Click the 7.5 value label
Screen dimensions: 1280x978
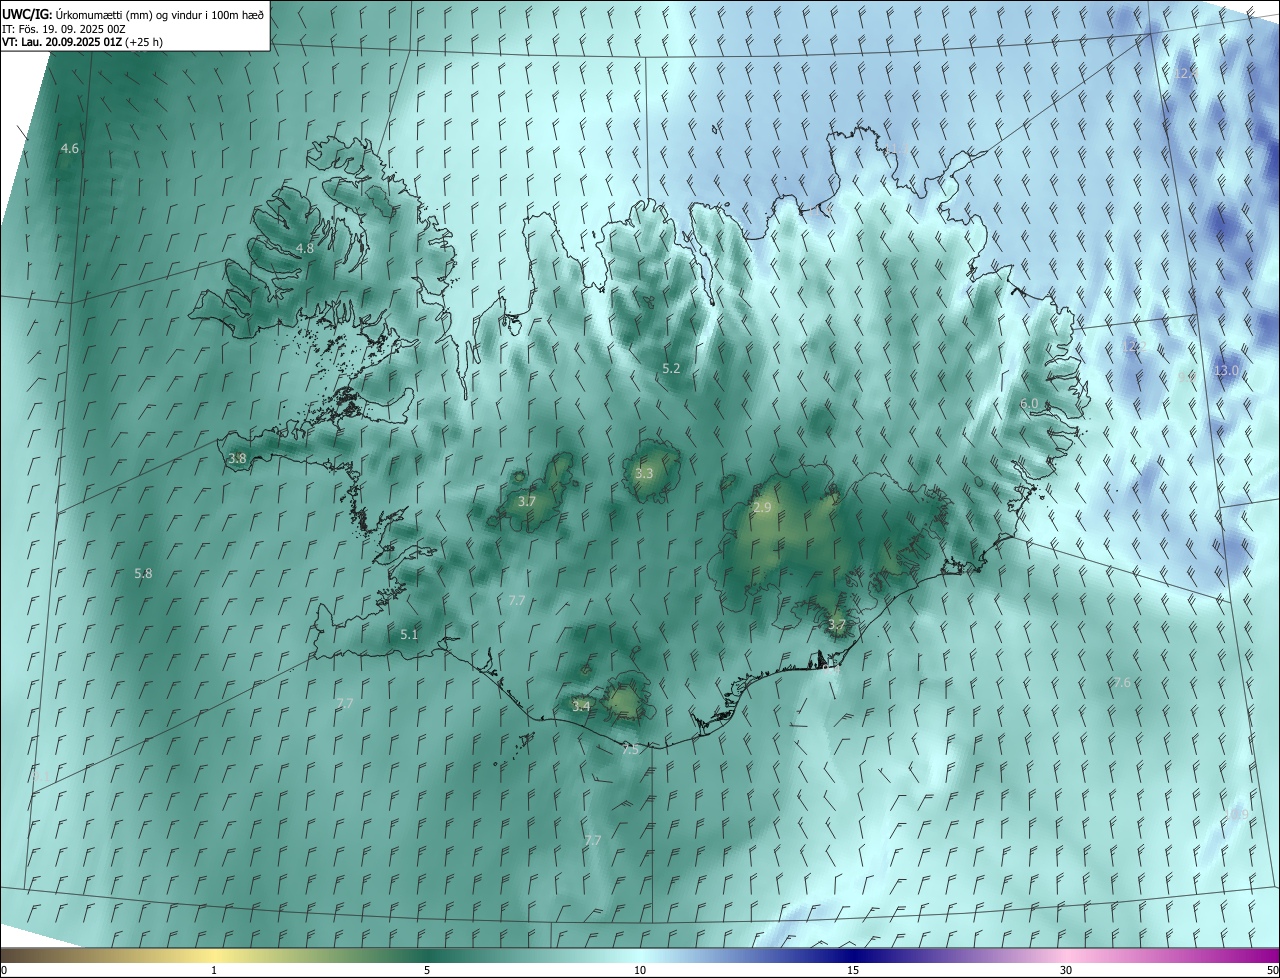(x=630, y=749)
